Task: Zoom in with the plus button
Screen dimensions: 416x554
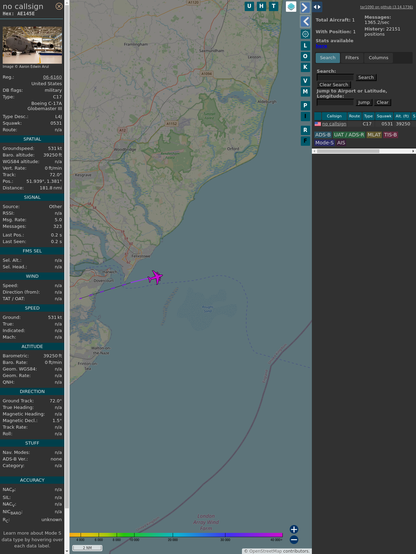Action: [x=294, y=529]
